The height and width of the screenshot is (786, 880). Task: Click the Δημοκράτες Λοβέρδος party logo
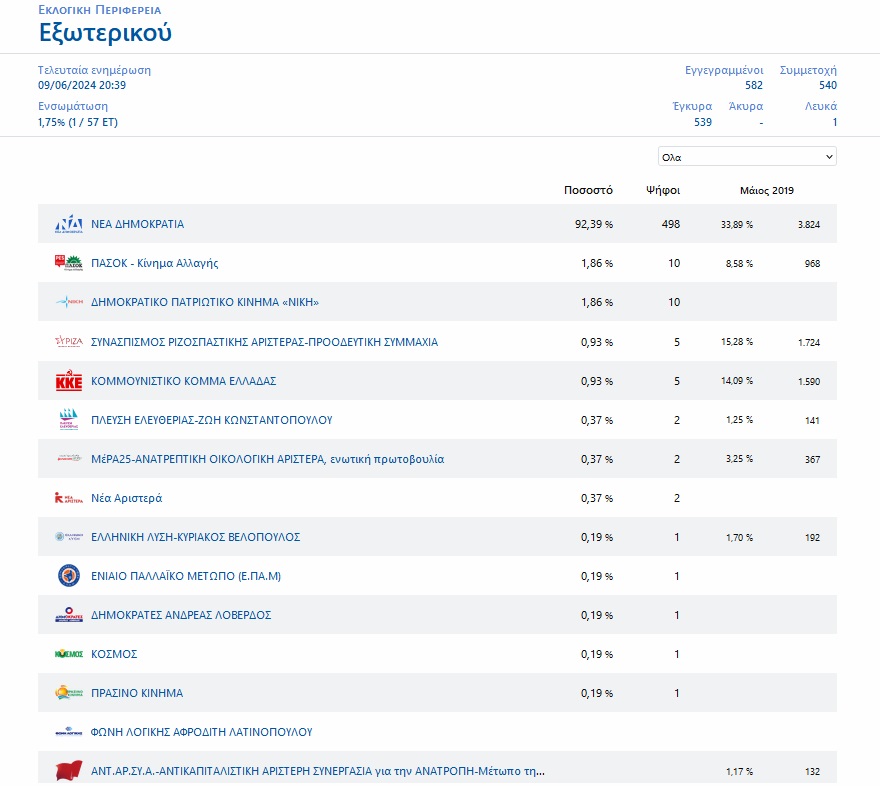(x=68, y=615)
